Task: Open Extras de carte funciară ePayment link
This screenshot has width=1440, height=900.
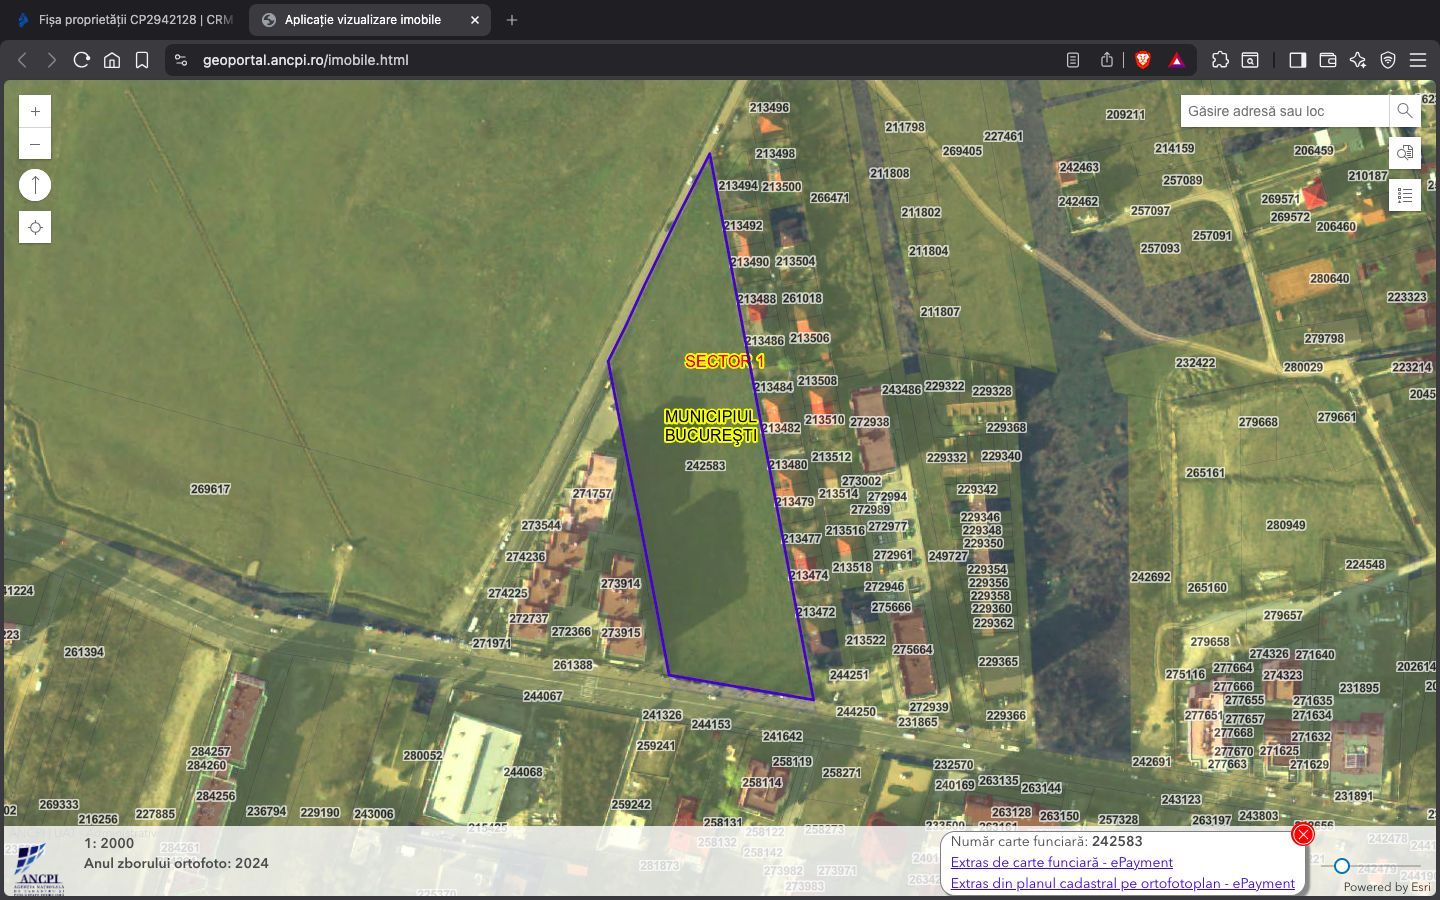Action: click(x=1061, y=862)
